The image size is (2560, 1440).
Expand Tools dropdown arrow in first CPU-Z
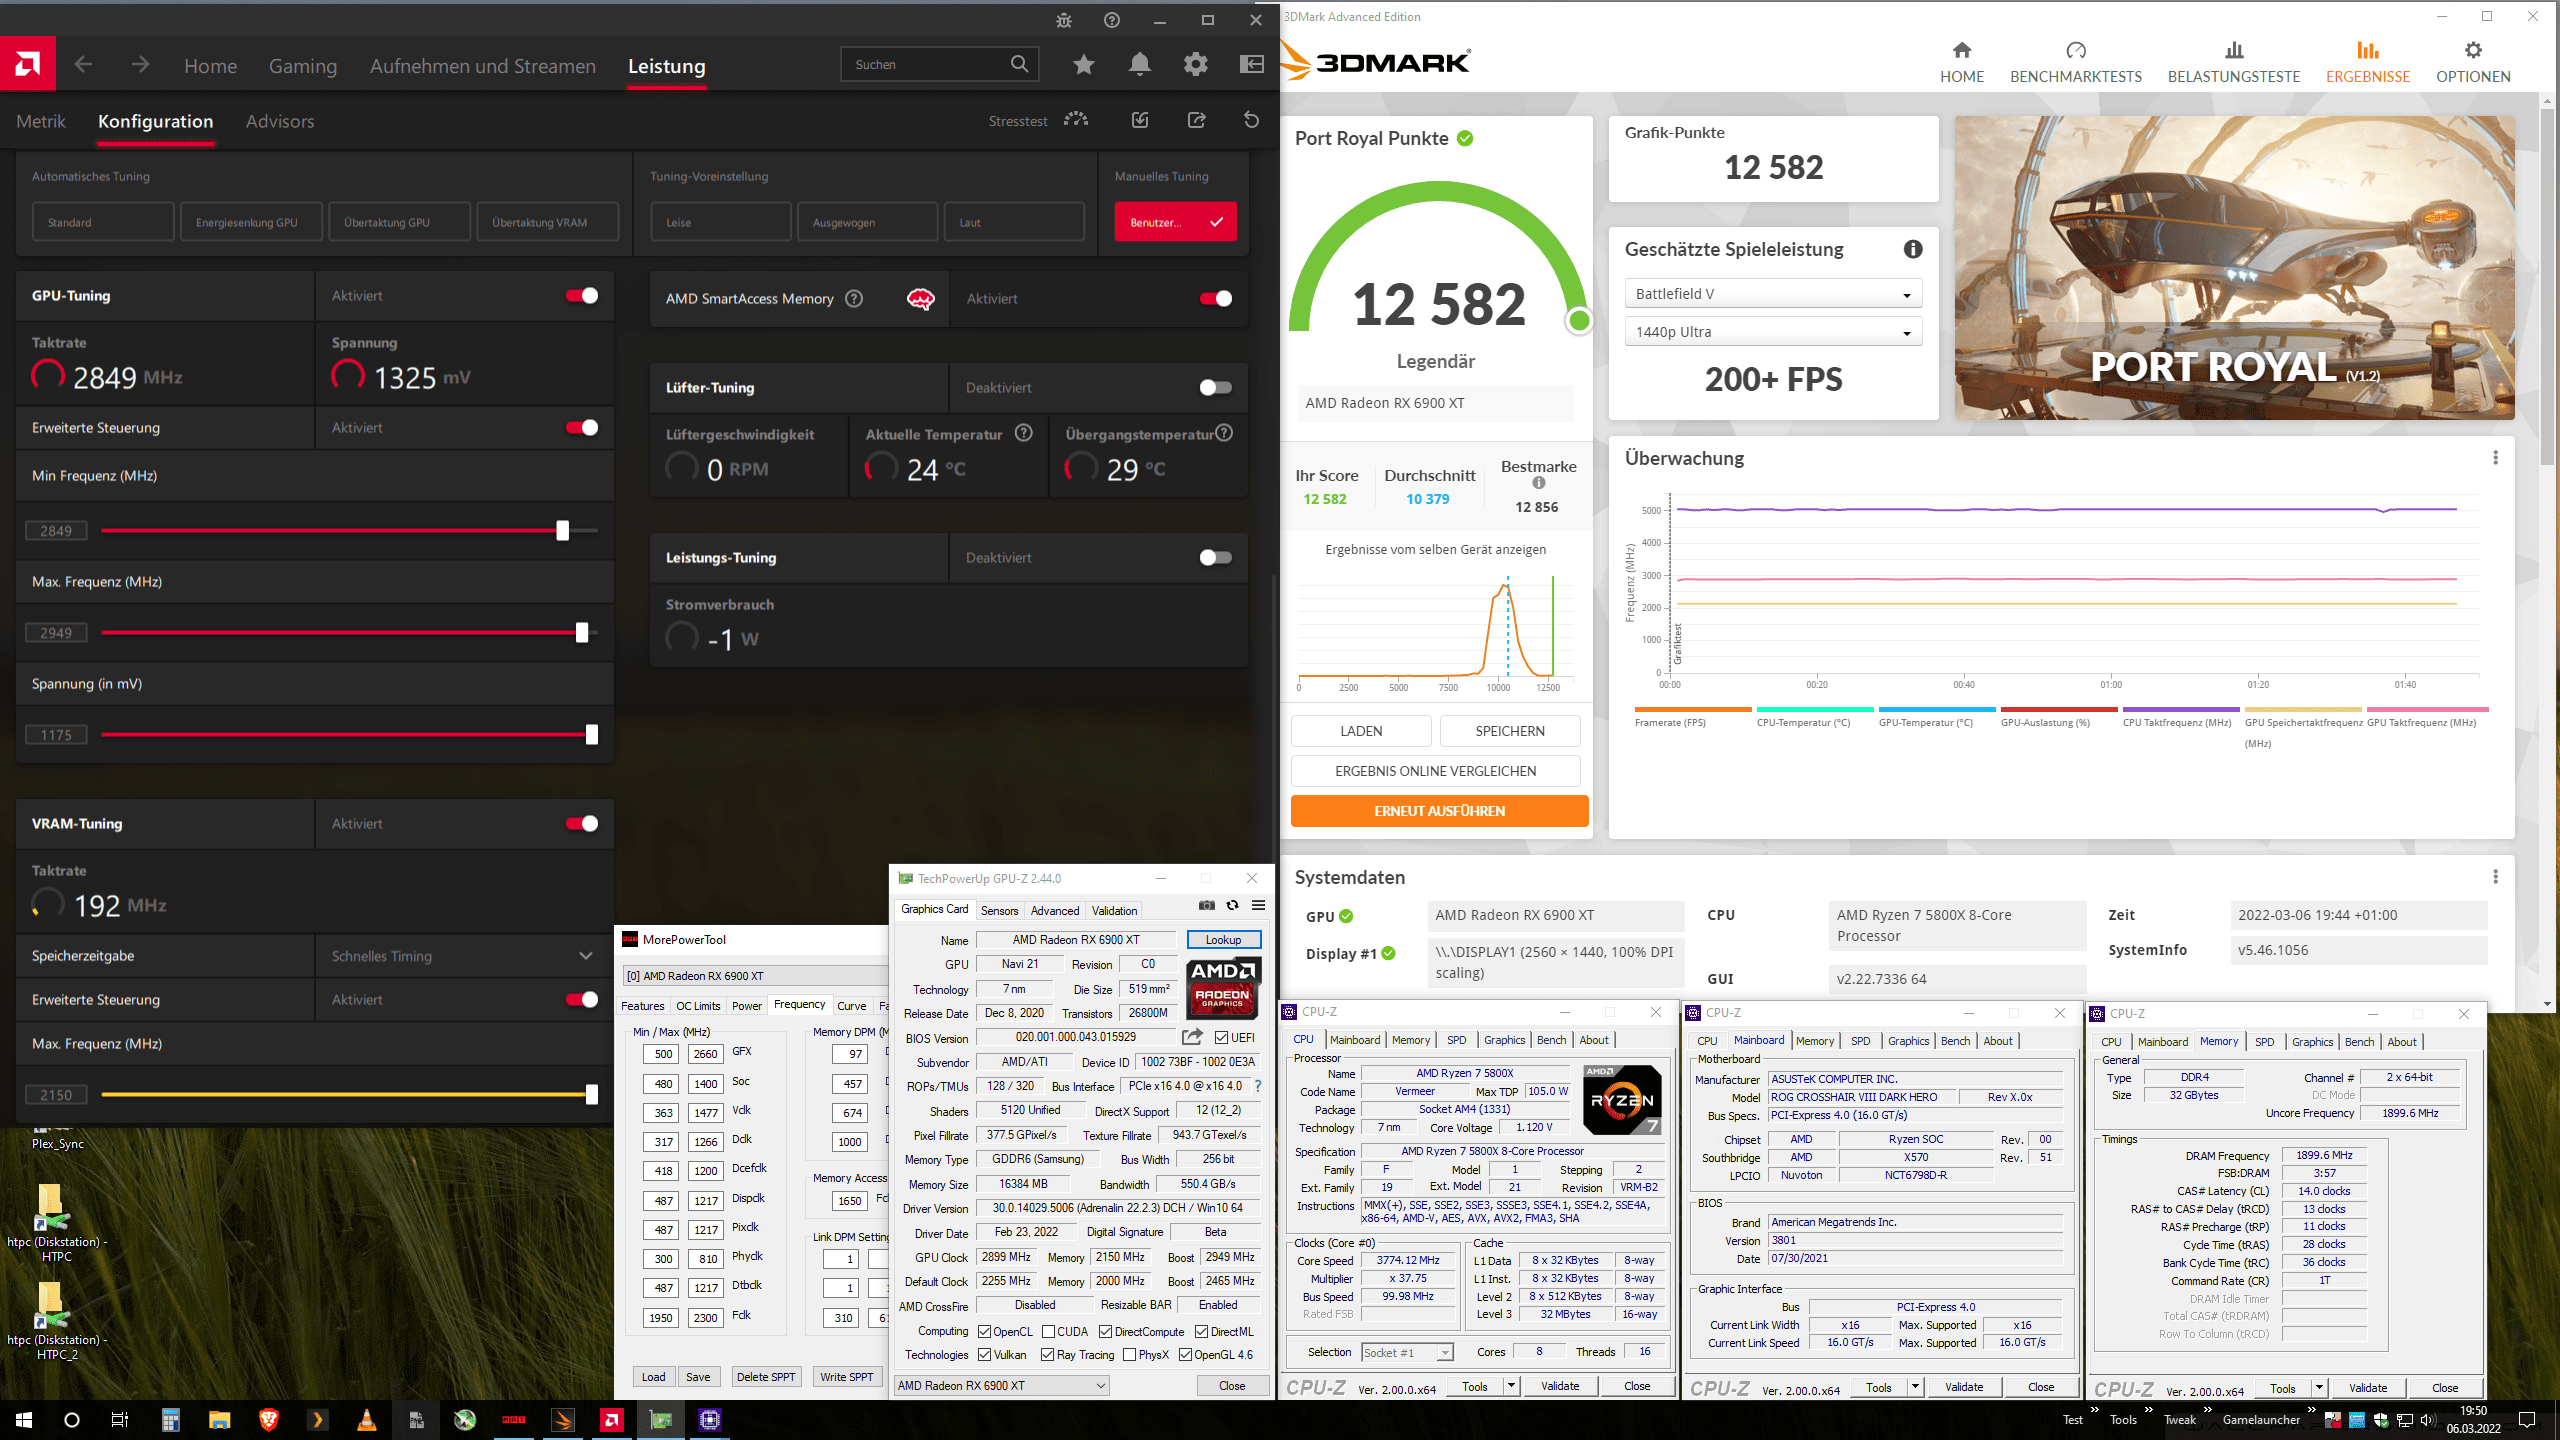click(x=1511, y=1385)
